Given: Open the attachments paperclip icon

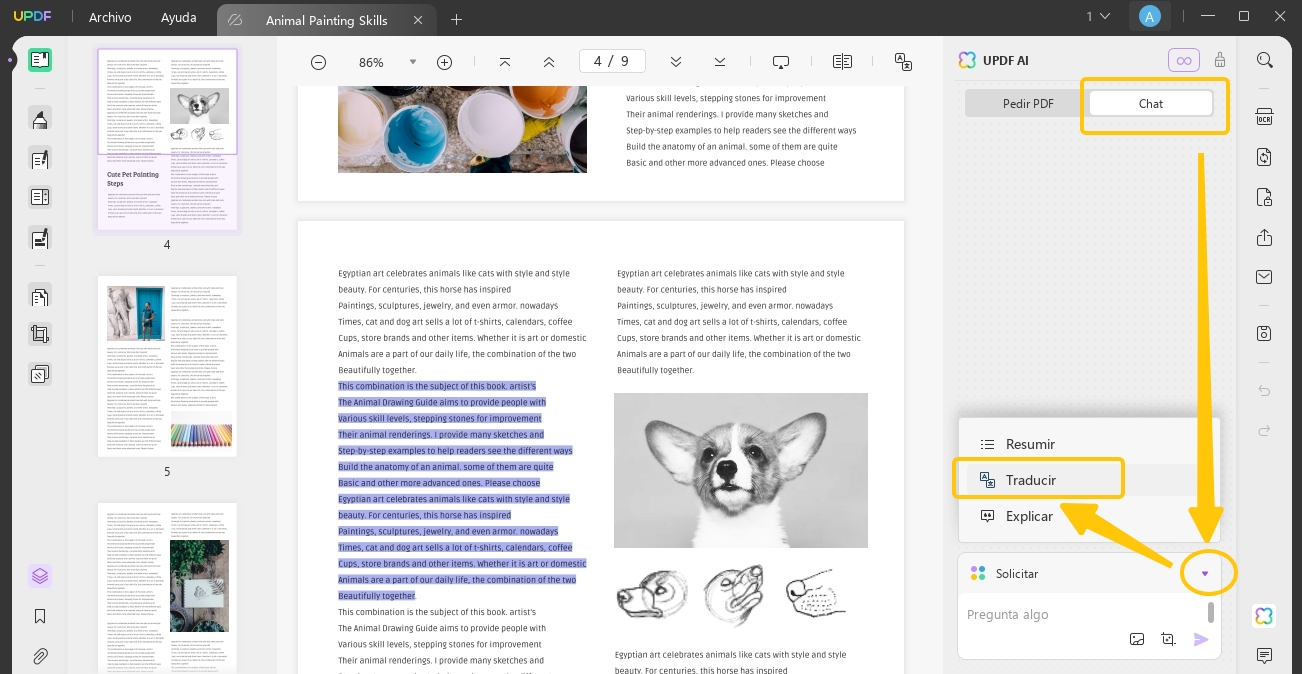Looking at the screenshot, I should 40,657.
